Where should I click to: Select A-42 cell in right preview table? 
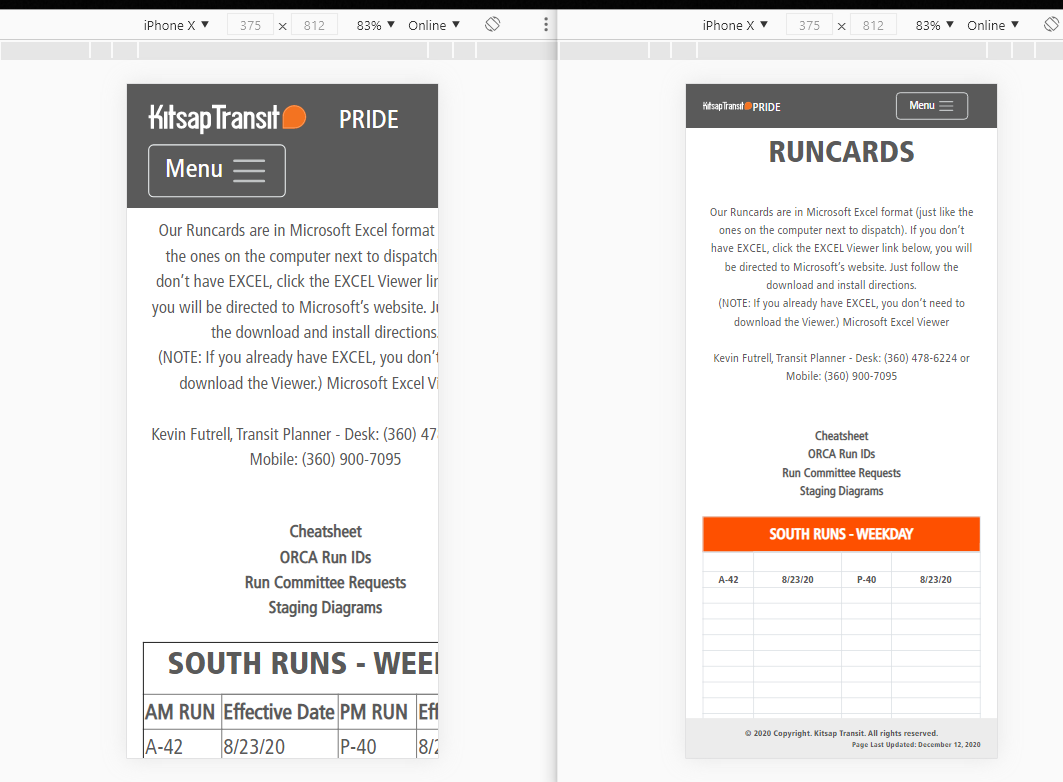coord(728,579)
